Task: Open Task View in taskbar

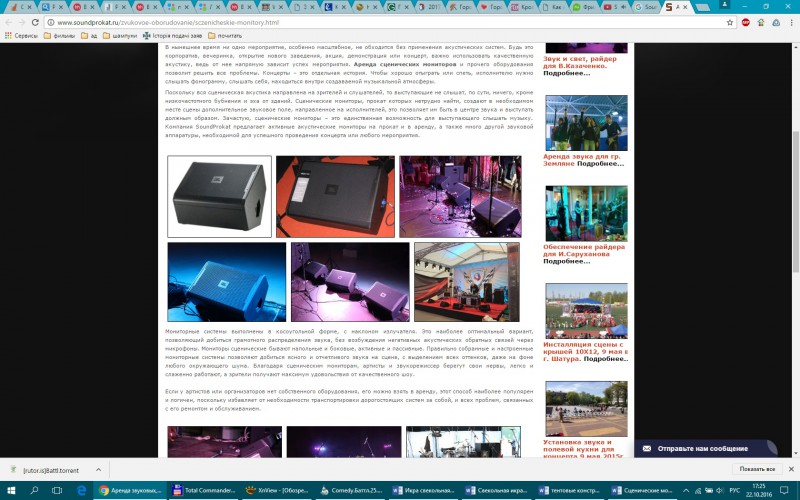Action: [57, 490]
